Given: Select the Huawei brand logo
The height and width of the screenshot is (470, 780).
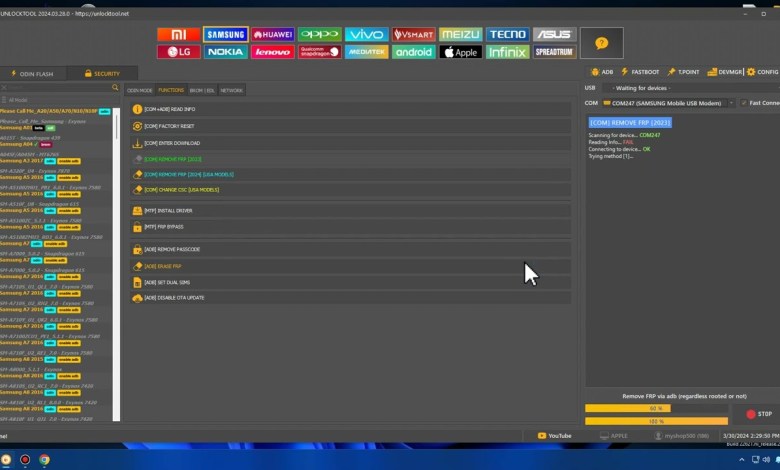Looking at the screenshot, I should tap(273, 34).
